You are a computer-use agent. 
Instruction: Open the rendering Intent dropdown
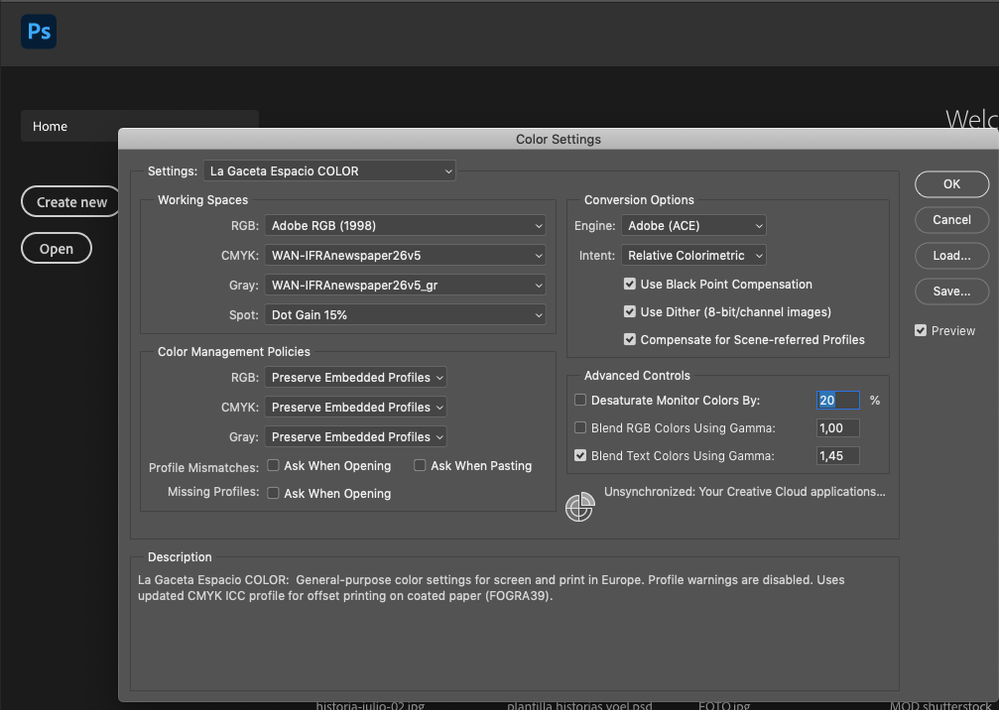694,256
